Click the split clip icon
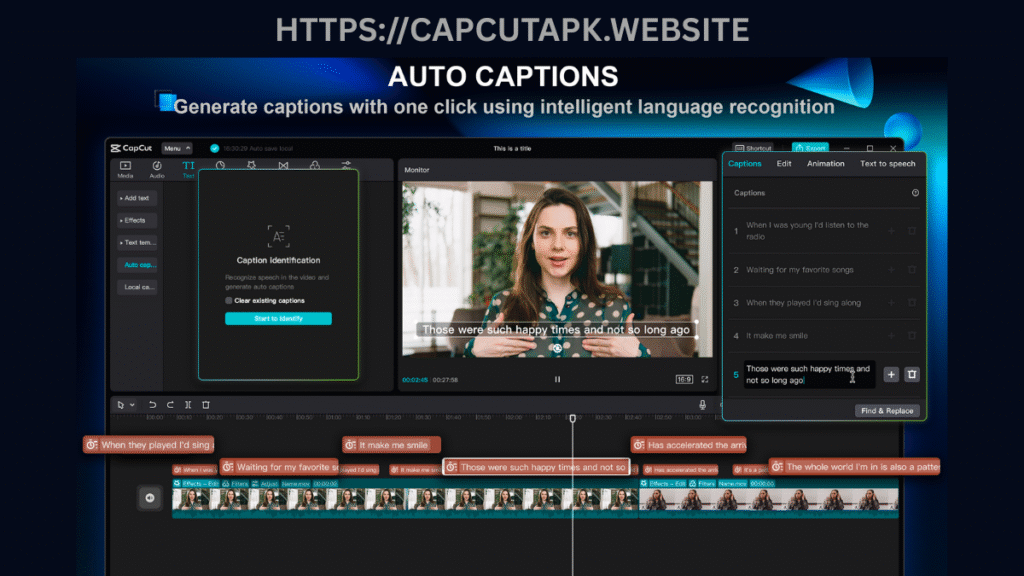Viewport: 1024px width, 576px height. 188,405
